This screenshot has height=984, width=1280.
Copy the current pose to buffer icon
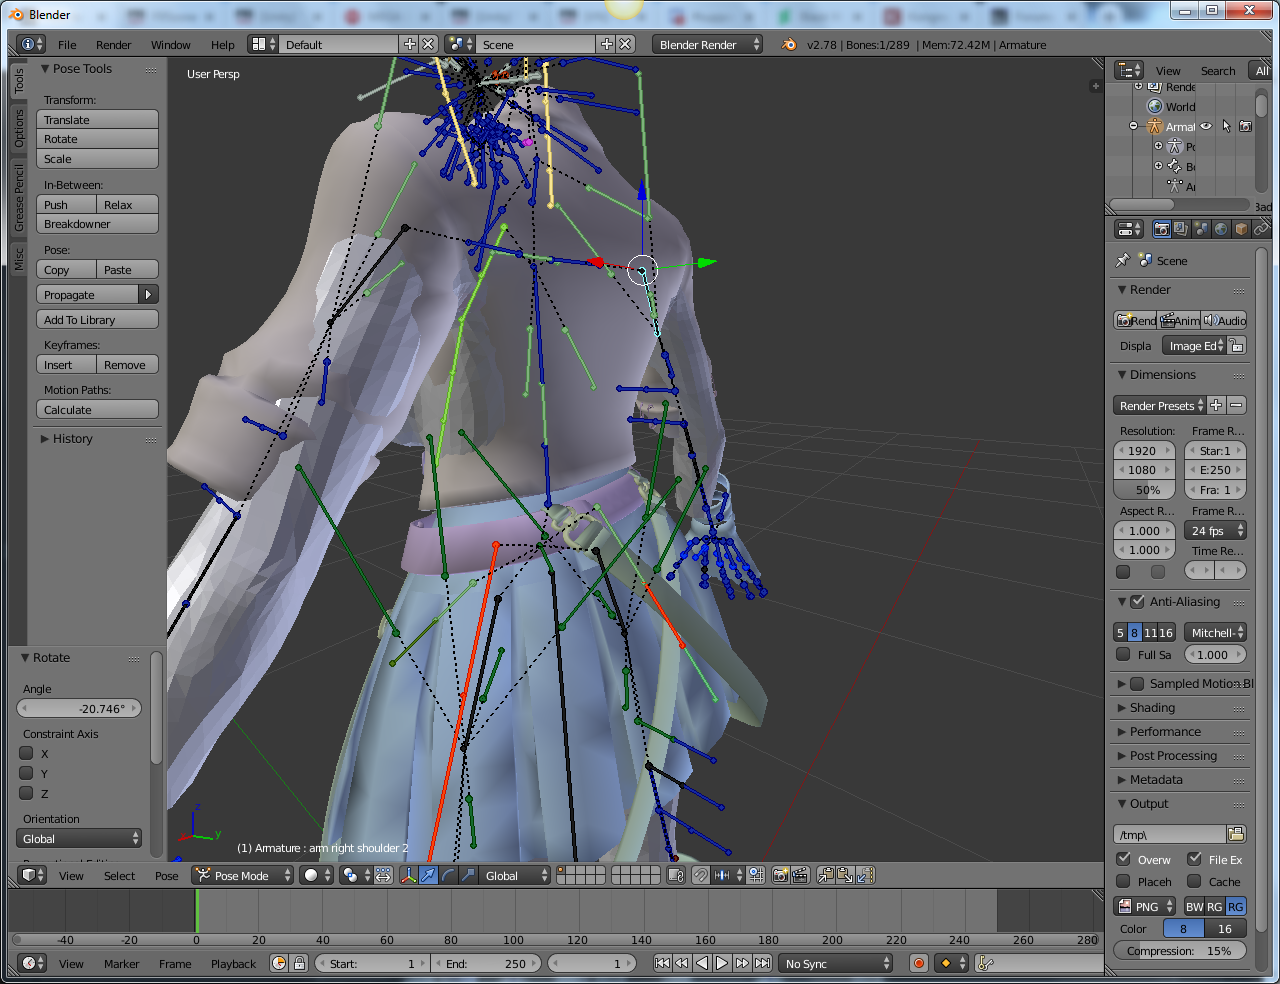pyautogui.click(x=826, y=875)
